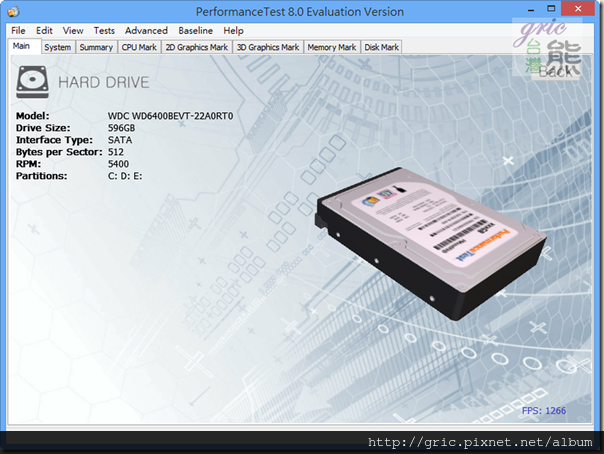The image size is (604, 454).
Task: Switch to the Summary tab
Action: click(96, 47)
